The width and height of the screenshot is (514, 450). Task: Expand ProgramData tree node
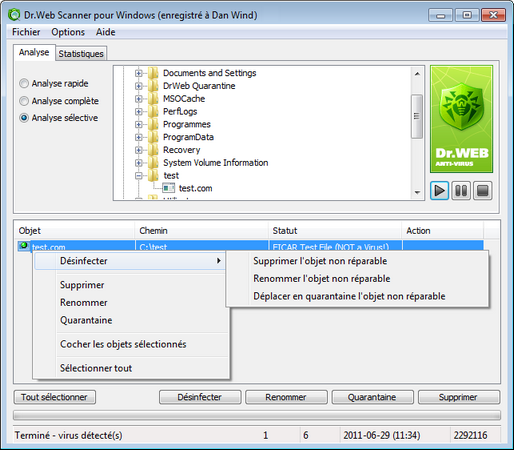tap(139, 137)
